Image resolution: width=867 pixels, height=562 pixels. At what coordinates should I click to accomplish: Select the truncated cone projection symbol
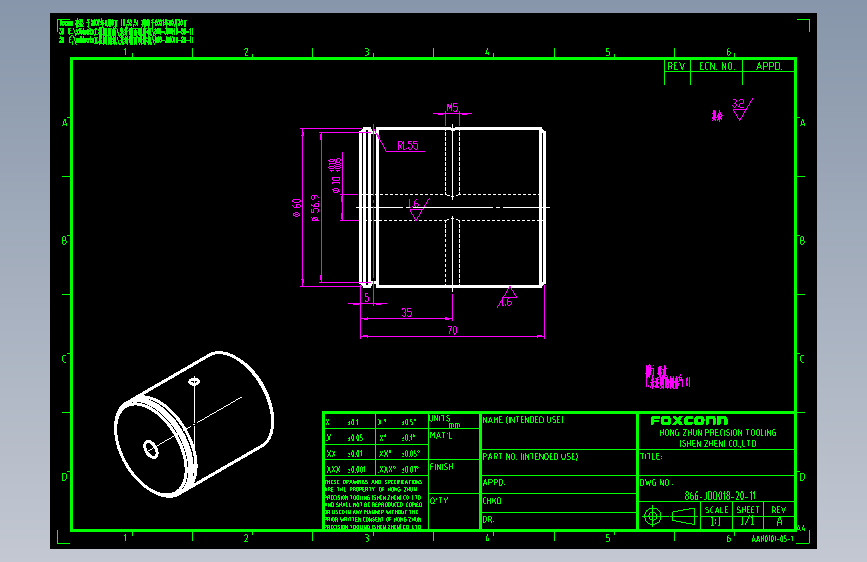click(x=684, y=517)
